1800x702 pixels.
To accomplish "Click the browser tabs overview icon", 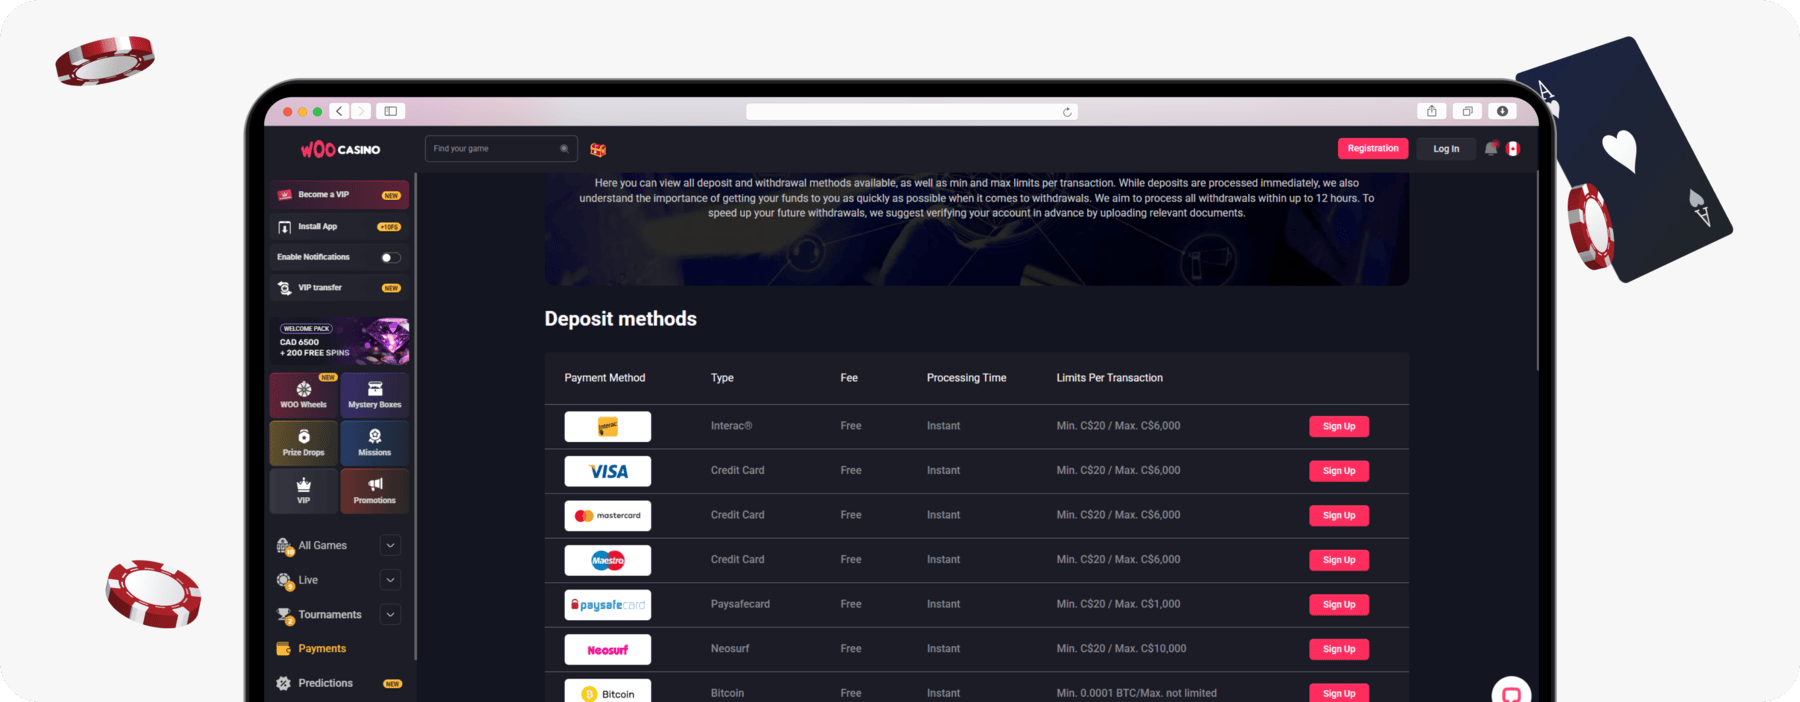I will click(x=1467, y=111).
